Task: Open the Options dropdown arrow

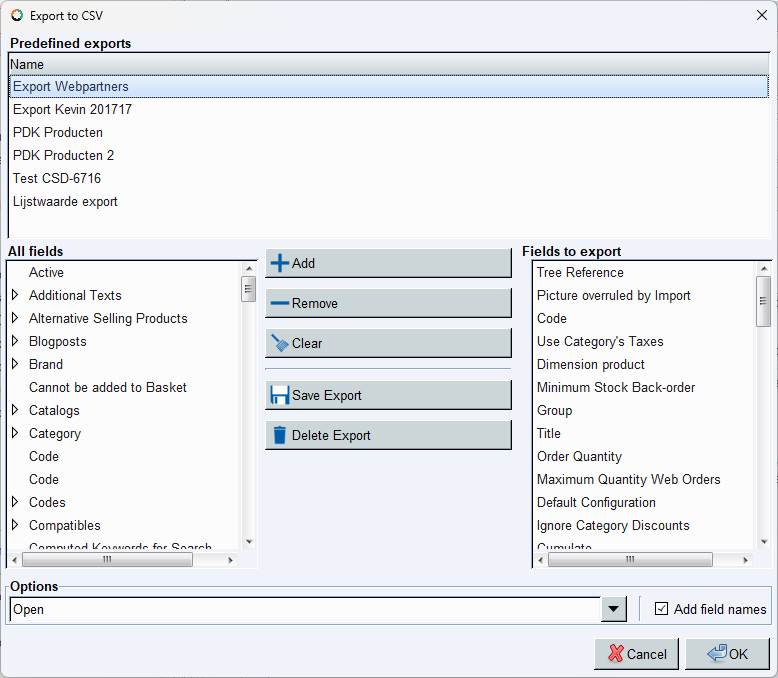Action: tap(613, 610)
